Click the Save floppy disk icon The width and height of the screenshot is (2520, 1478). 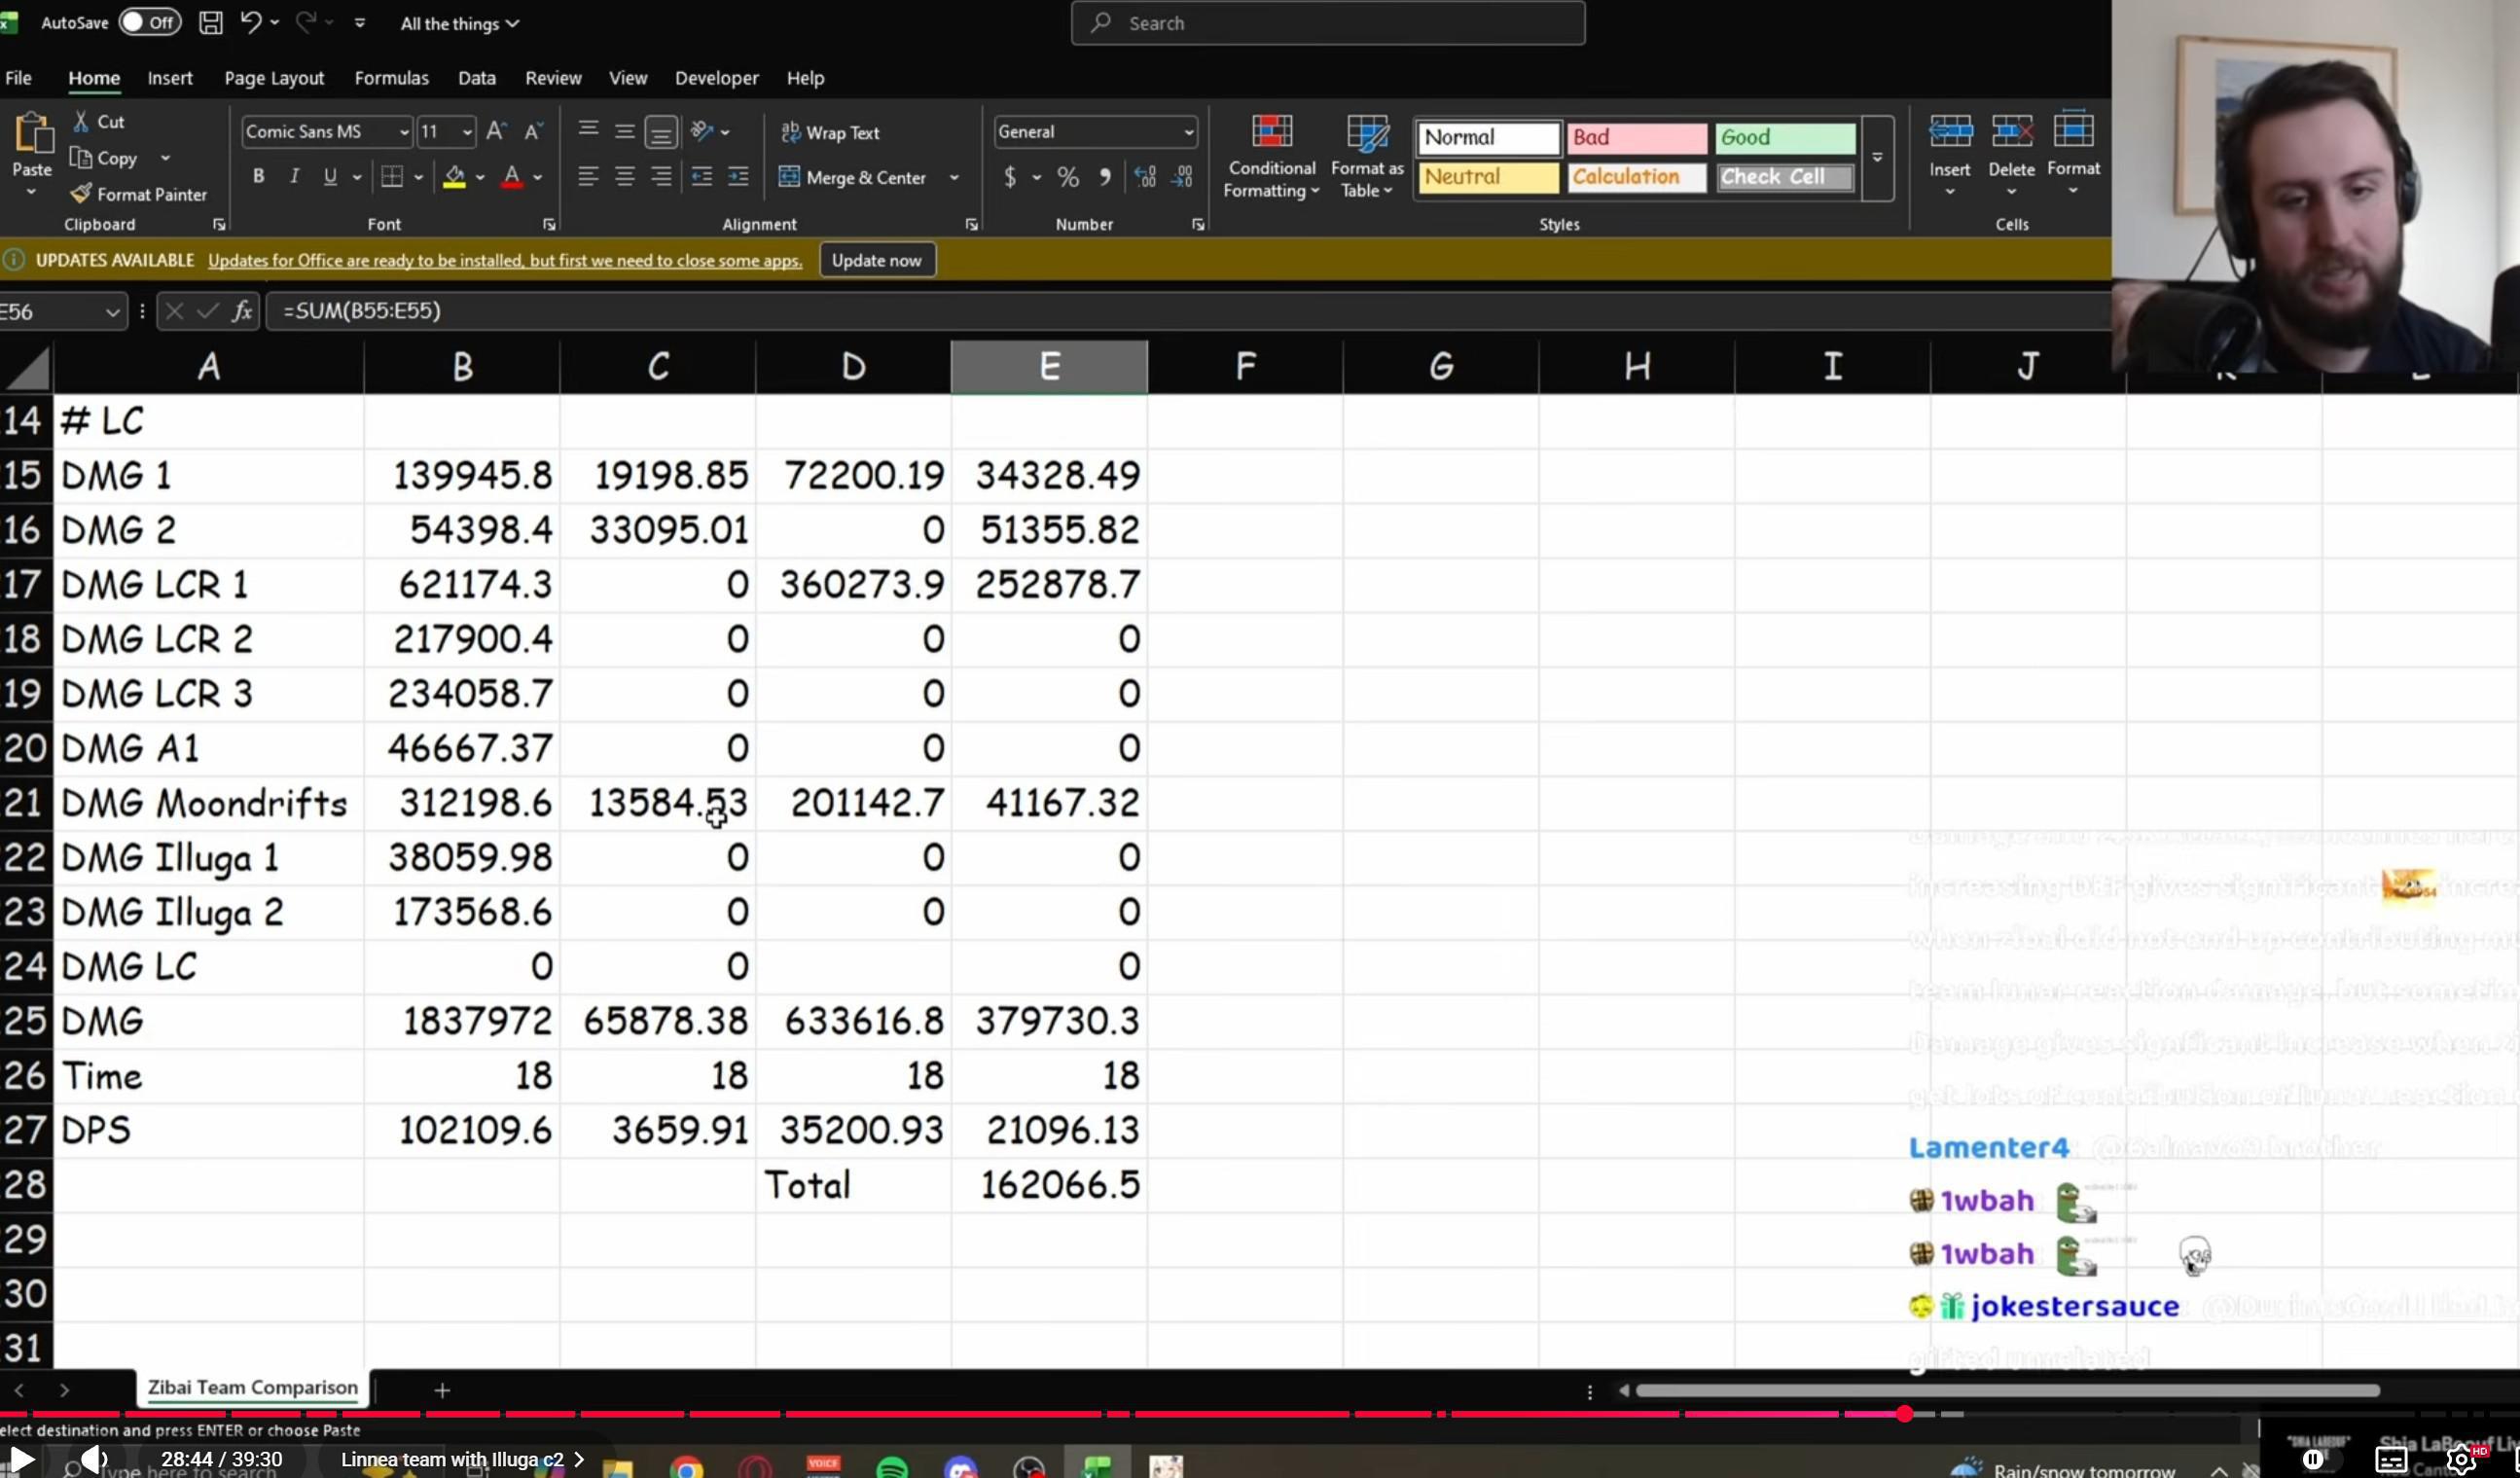point(210,23)
